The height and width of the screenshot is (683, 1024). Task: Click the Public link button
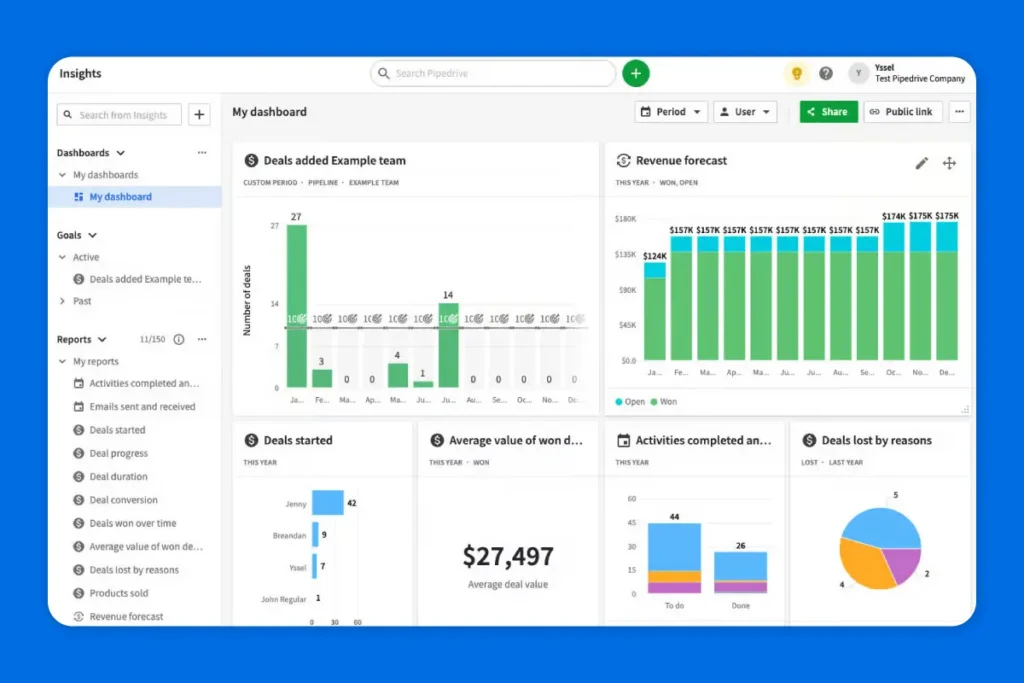pos(903,112)
